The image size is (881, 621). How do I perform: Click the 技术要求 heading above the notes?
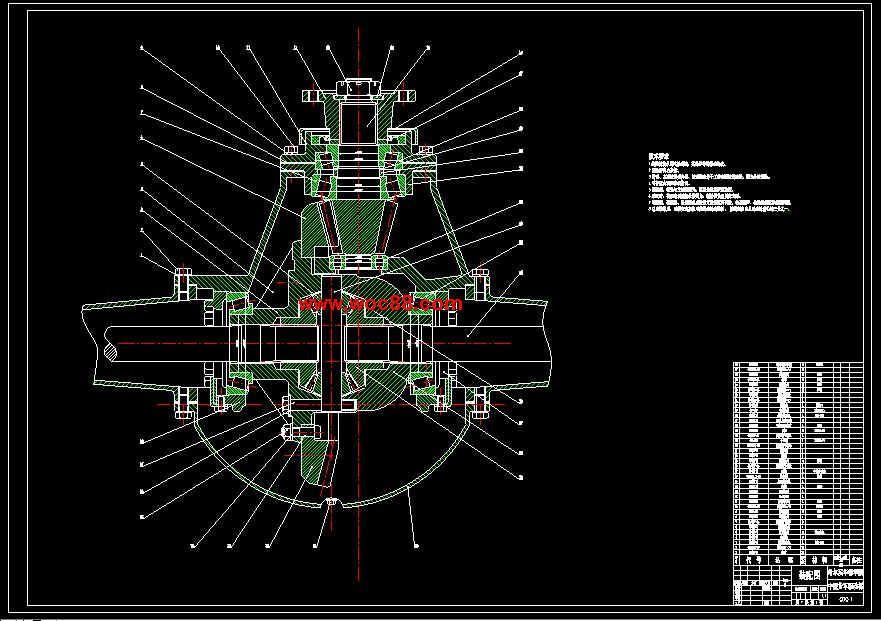tap(660, 157)
